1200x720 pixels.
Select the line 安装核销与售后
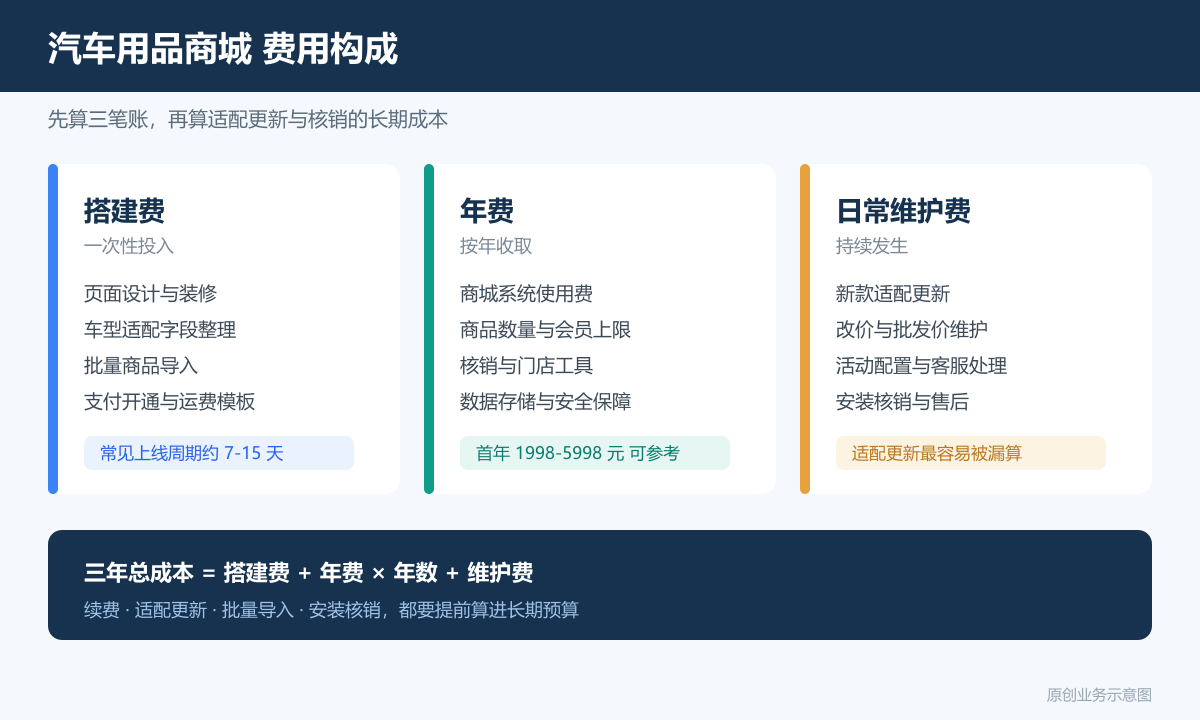pos(902,402)
